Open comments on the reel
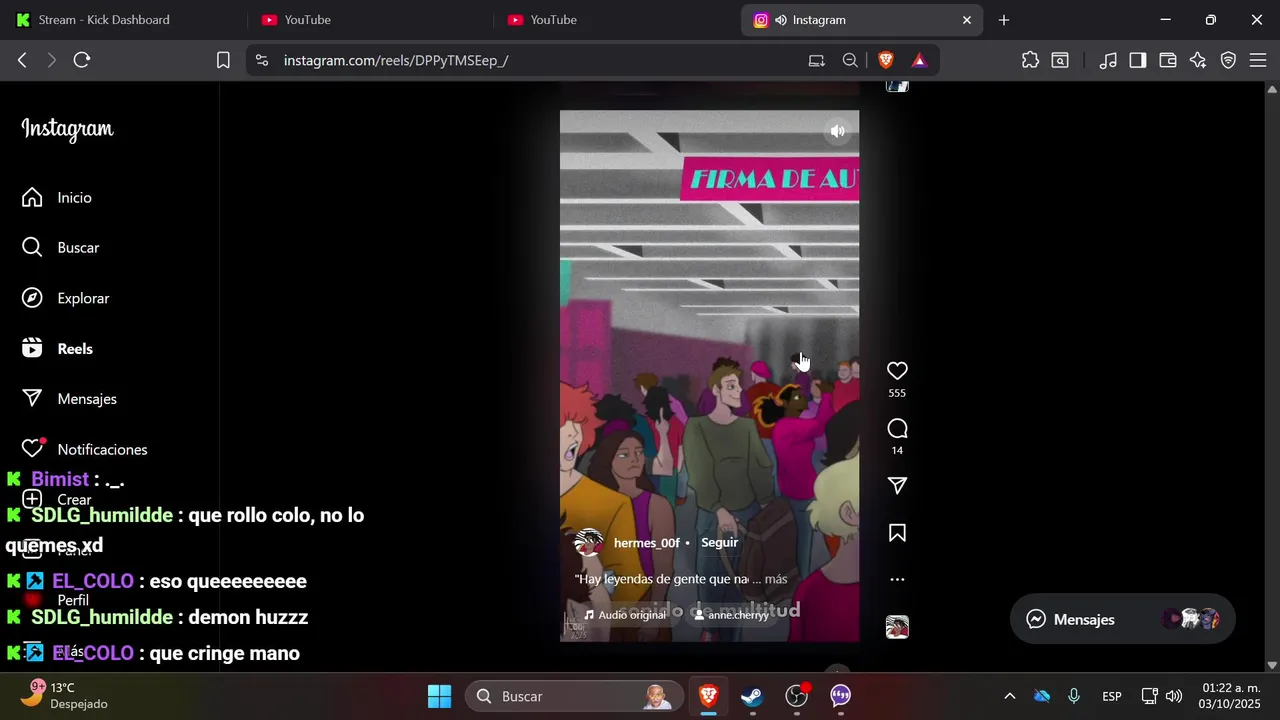Image resolution: width=1280 pixels, height=720 pixels. coord(897,429)
